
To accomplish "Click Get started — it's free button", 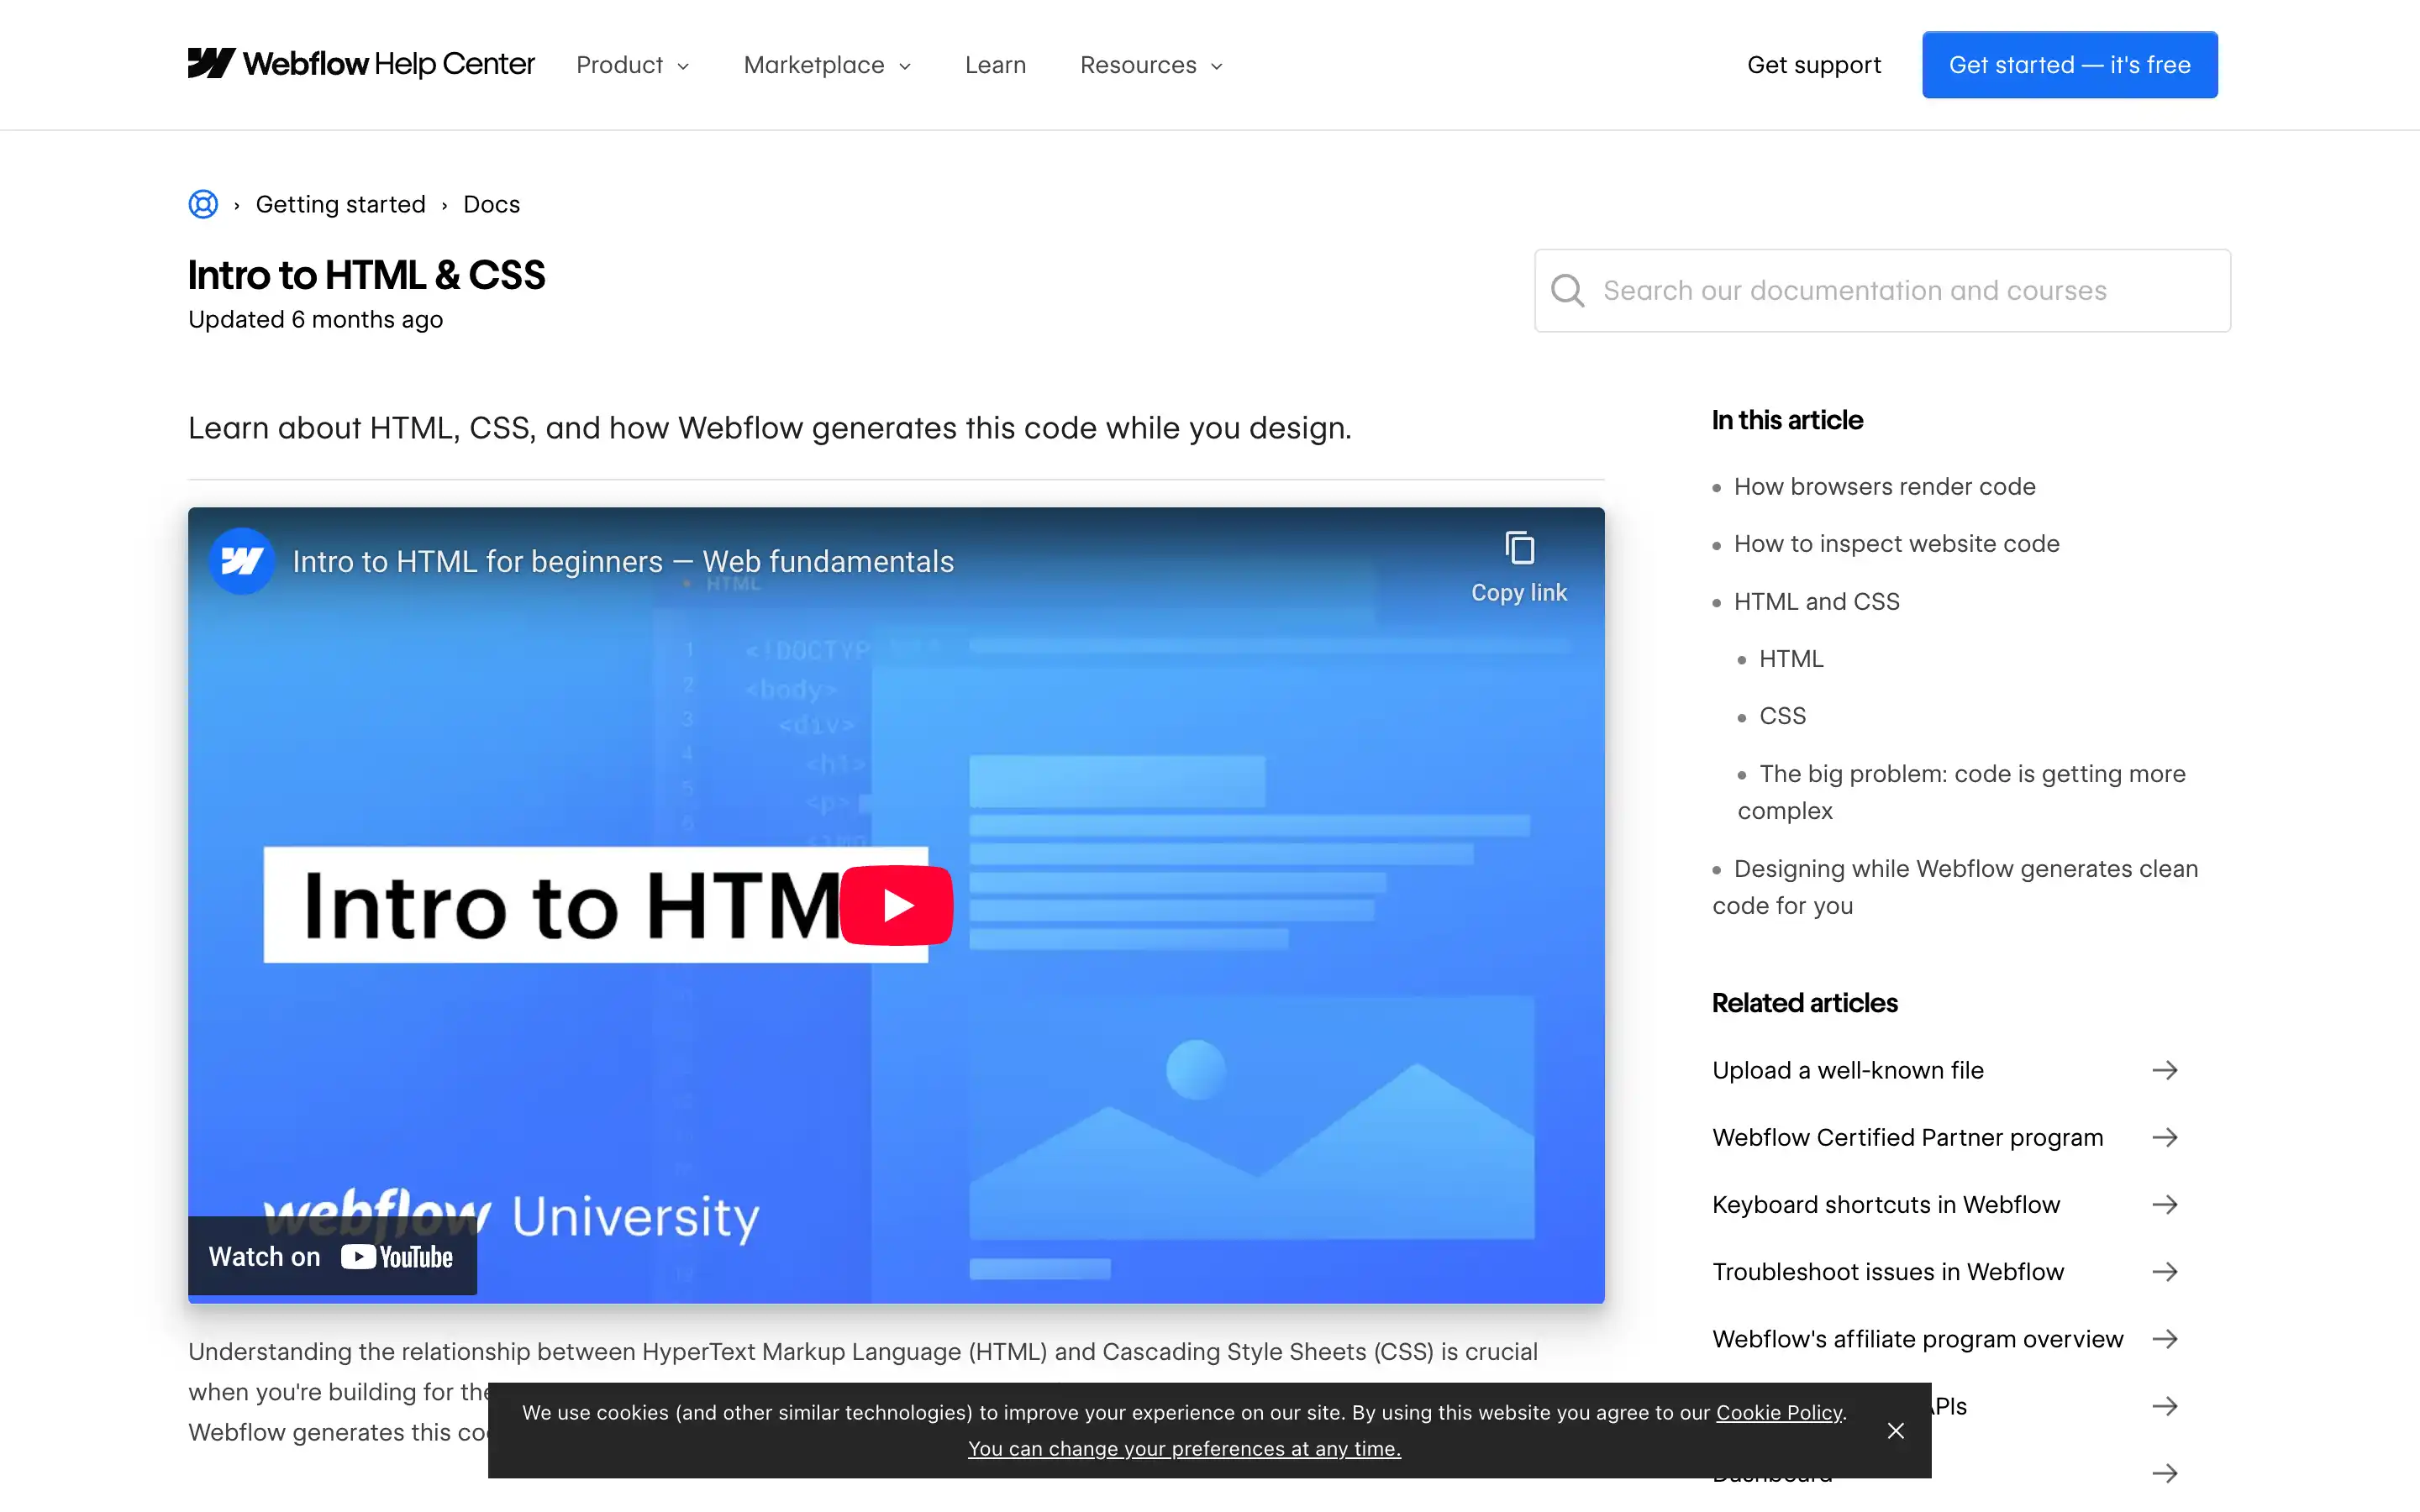I will (2069, 65).
